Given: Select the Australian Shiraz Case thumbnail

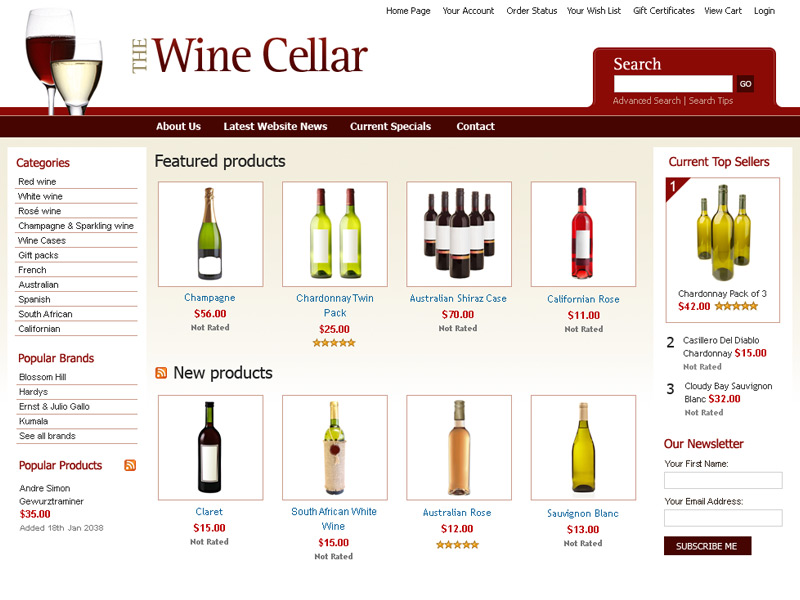Looking at the screenshot, I should coord(459,234).
